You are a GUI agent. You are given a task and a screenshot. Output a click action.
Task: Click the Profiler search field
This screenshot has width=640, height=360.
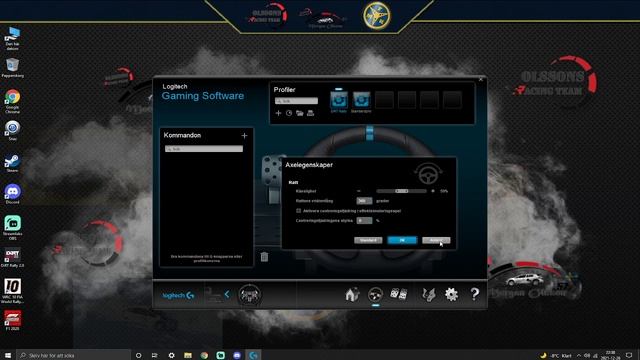click(296, 101)
